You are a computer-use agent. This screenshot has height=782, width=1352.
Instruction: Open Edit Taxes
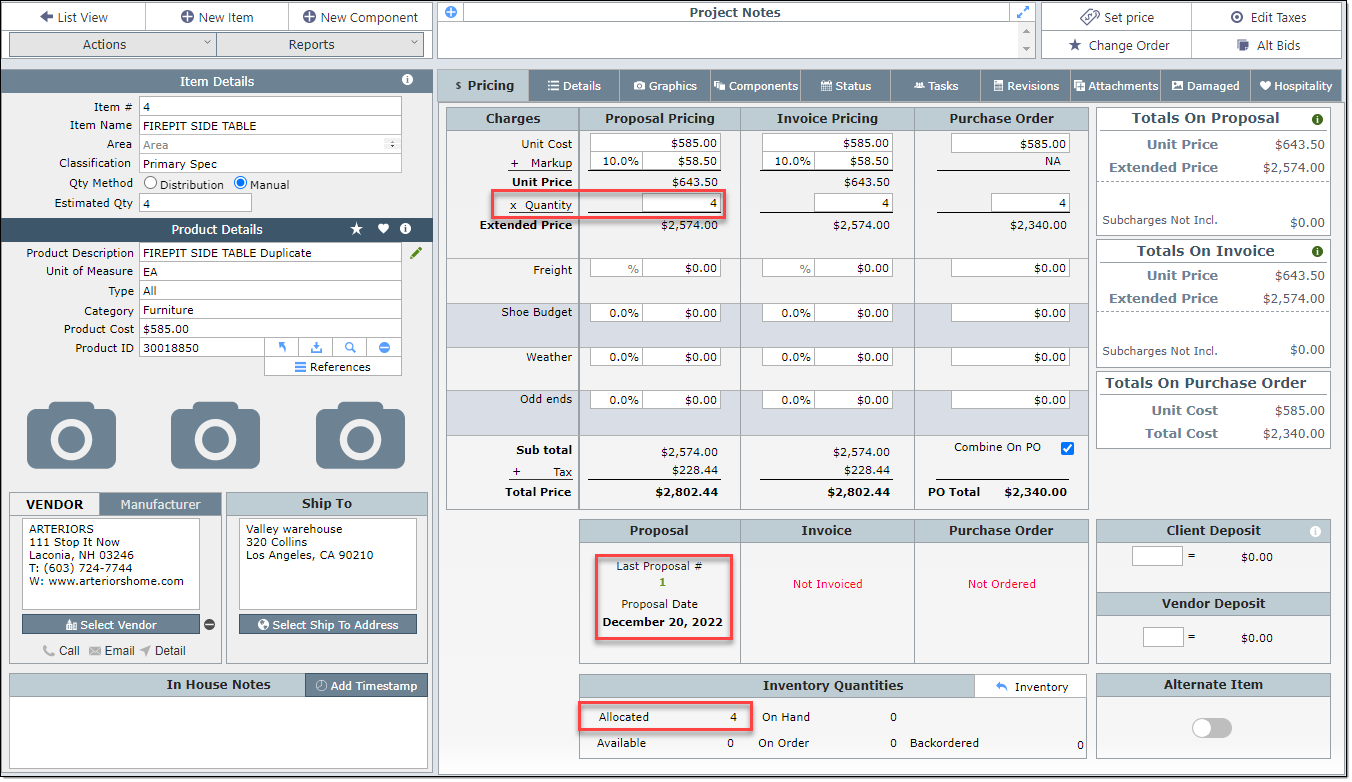tap(1267, 17)
